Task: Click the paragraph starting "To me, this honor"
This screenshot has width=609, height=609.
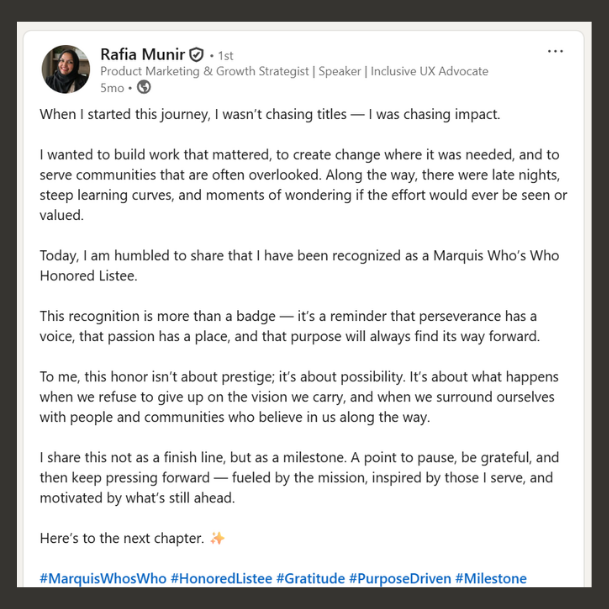Action: tap(300, 397)
